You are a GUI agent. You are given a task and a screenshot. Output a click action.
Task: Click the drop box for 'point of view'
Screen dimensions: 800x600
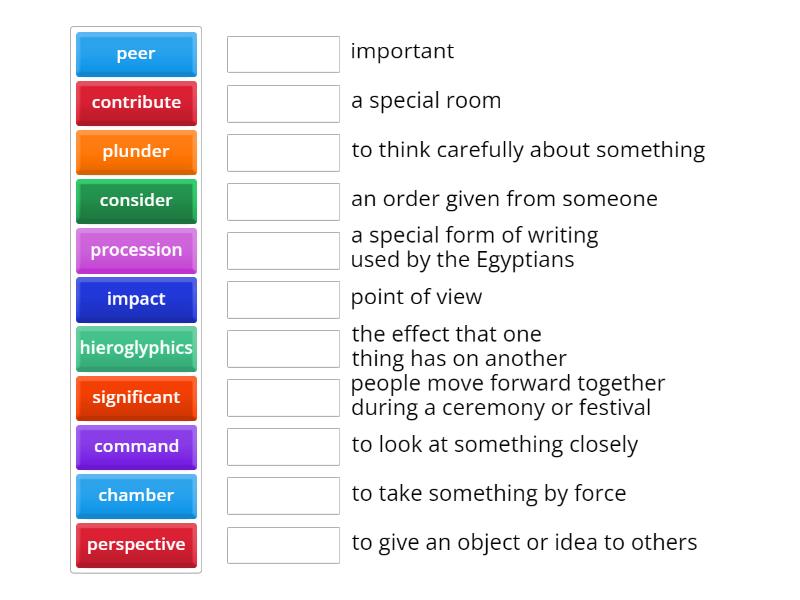(283, 299)
